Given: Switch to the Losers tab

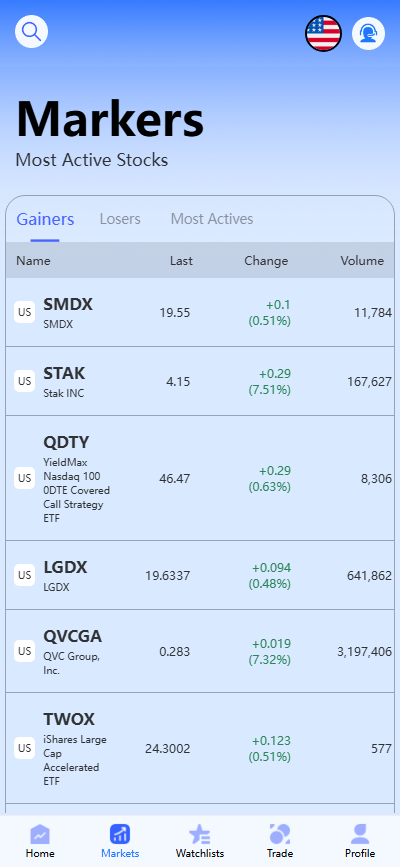Looking at the screenshot, I should pos(120,219).
